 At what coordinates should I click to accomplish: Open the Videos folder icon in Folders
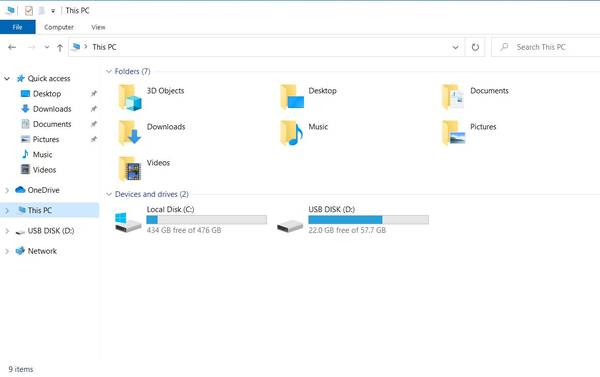click(x=130, y=169)
